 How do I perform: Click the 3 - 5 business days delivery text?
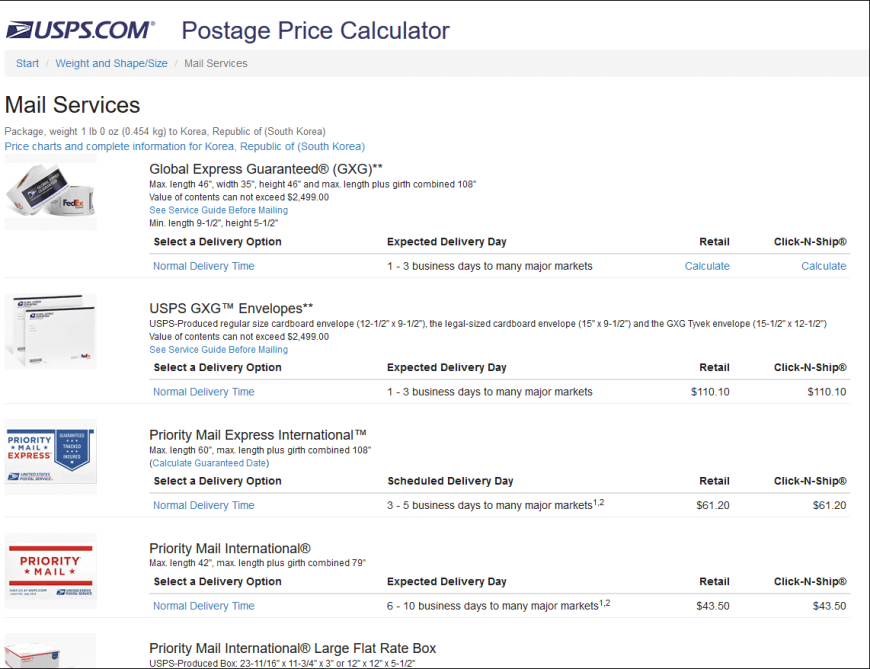495,505
